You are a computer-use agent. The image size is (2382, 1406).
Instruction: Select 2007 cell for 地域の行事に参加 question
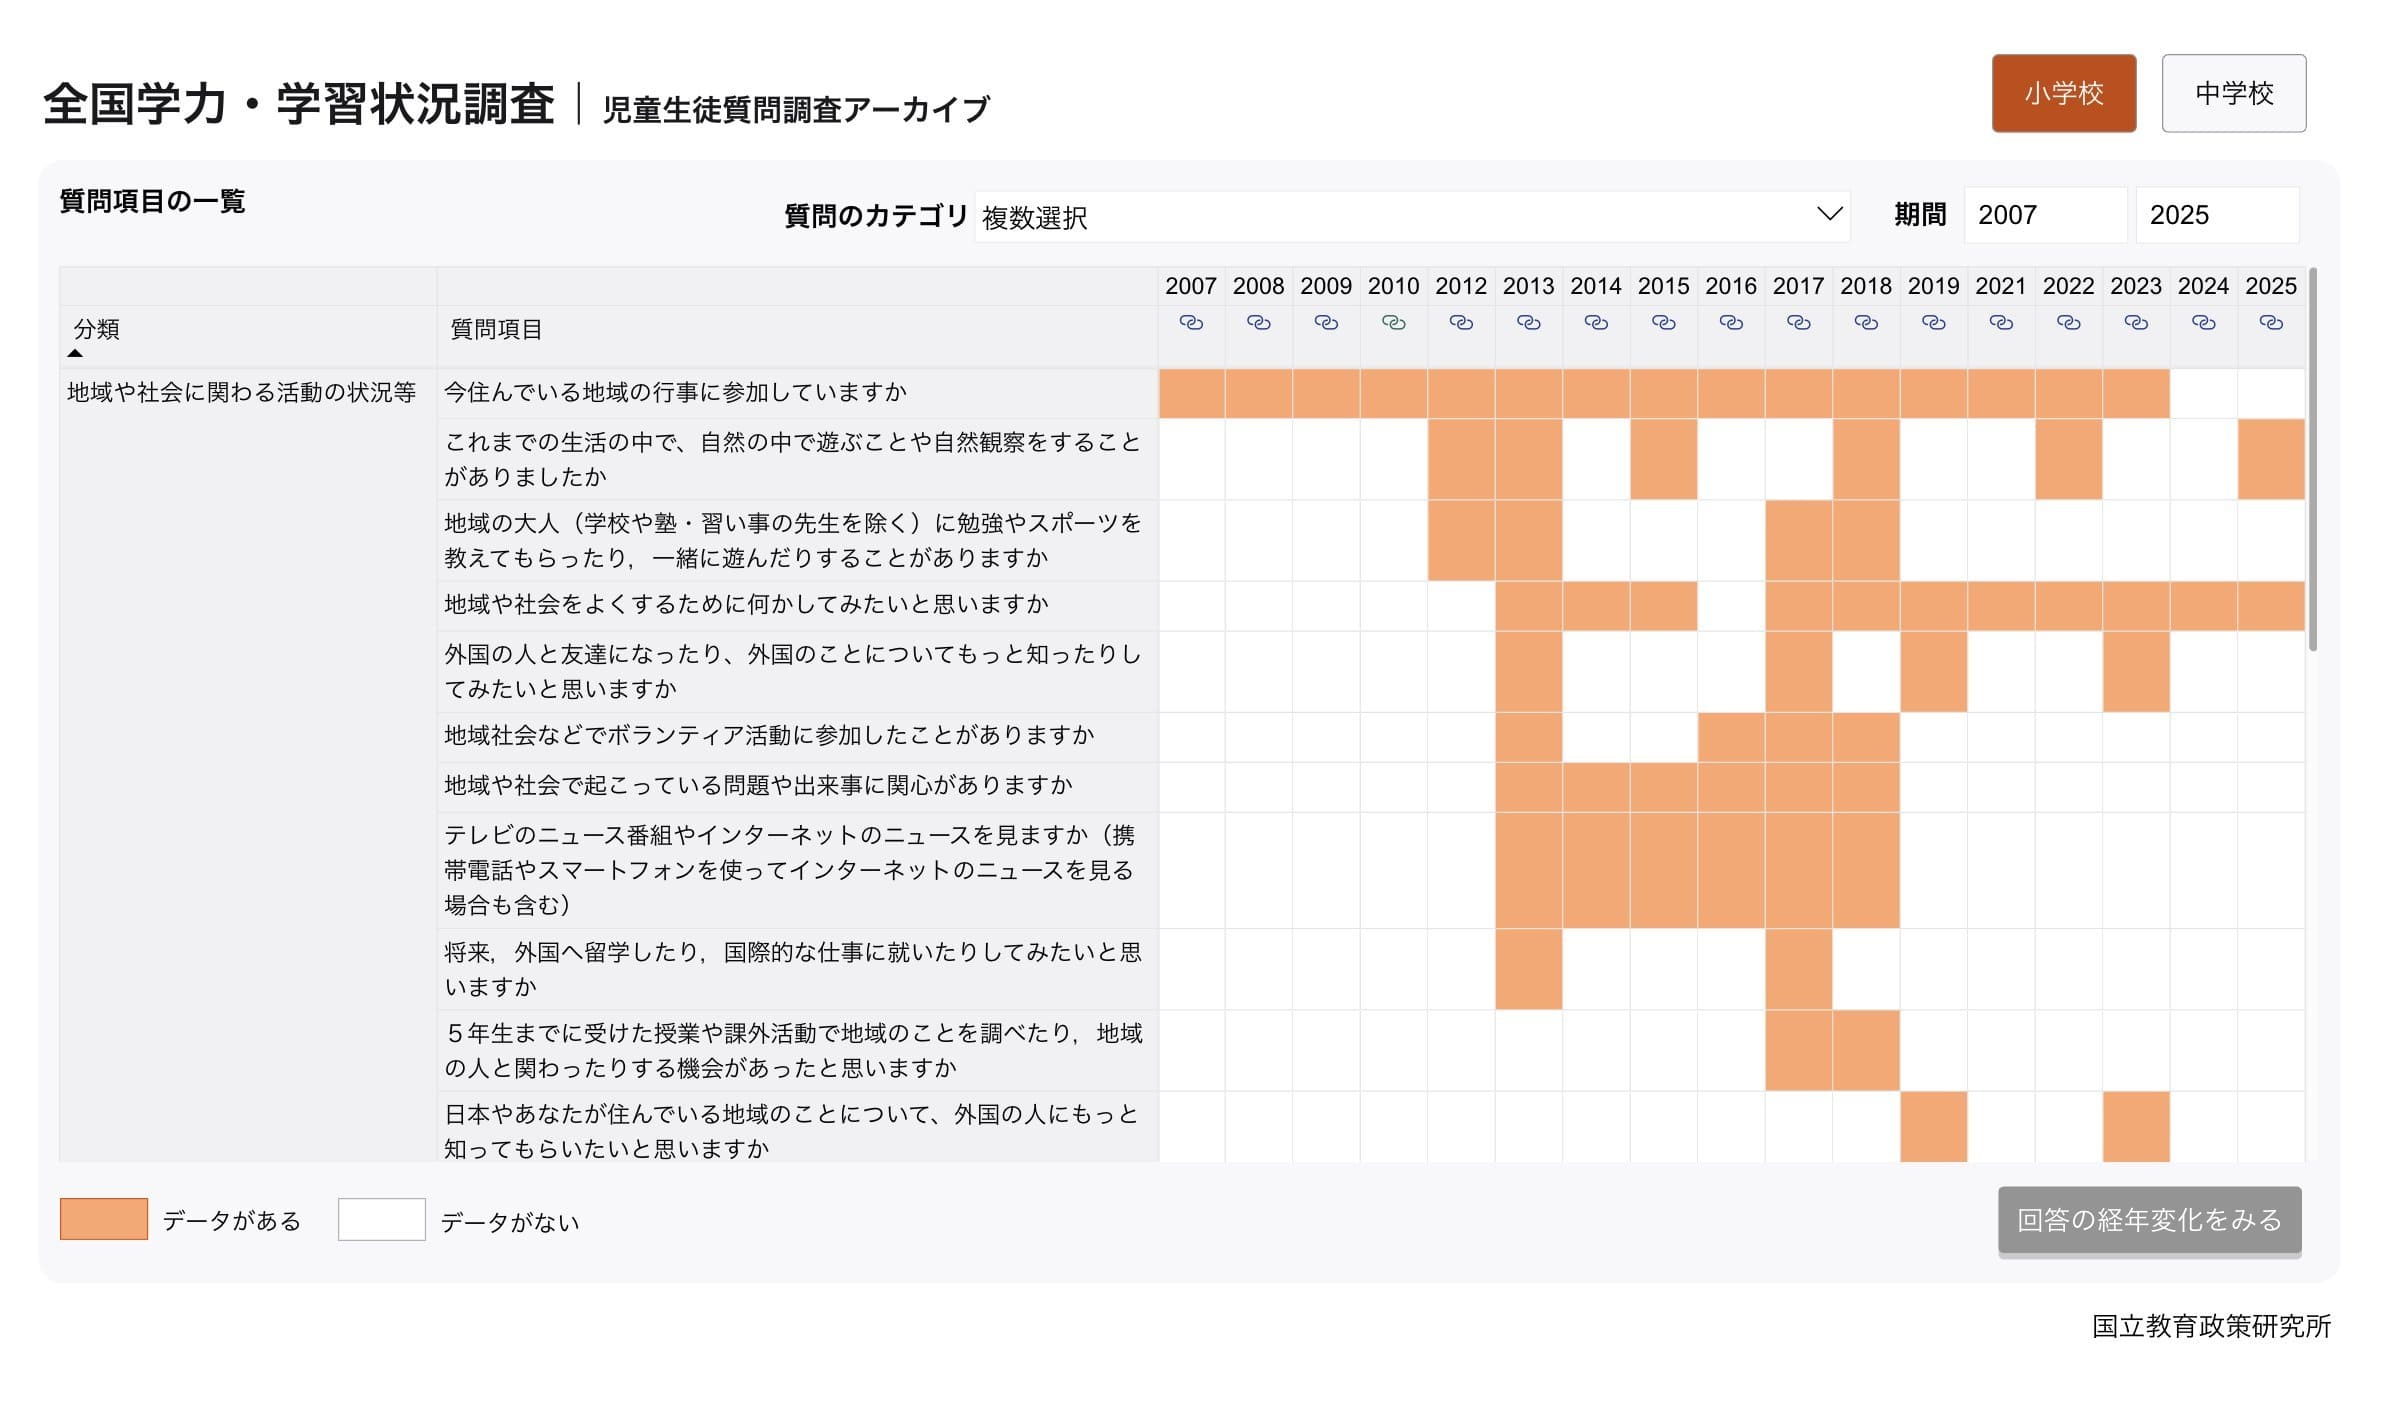[1191, 393]
